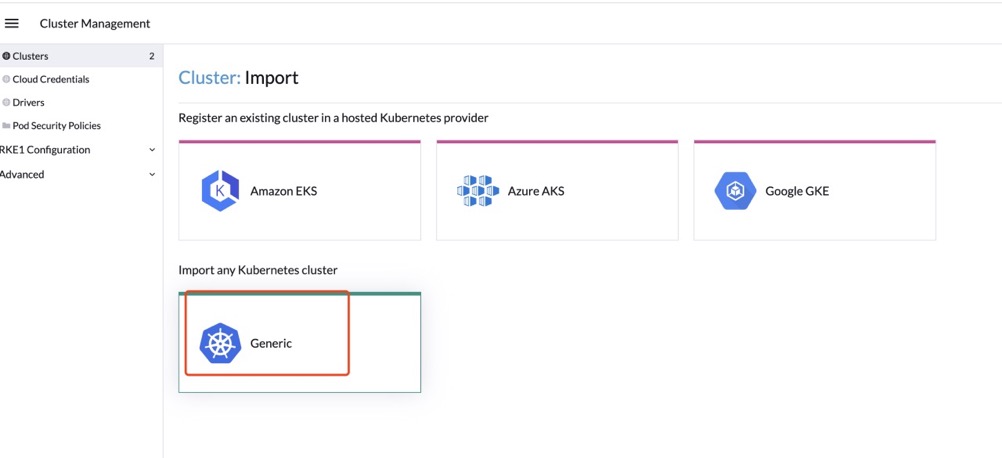Select the Google GKE provider card
Screen dimensions: 1002x458
(x=815, y=190)
